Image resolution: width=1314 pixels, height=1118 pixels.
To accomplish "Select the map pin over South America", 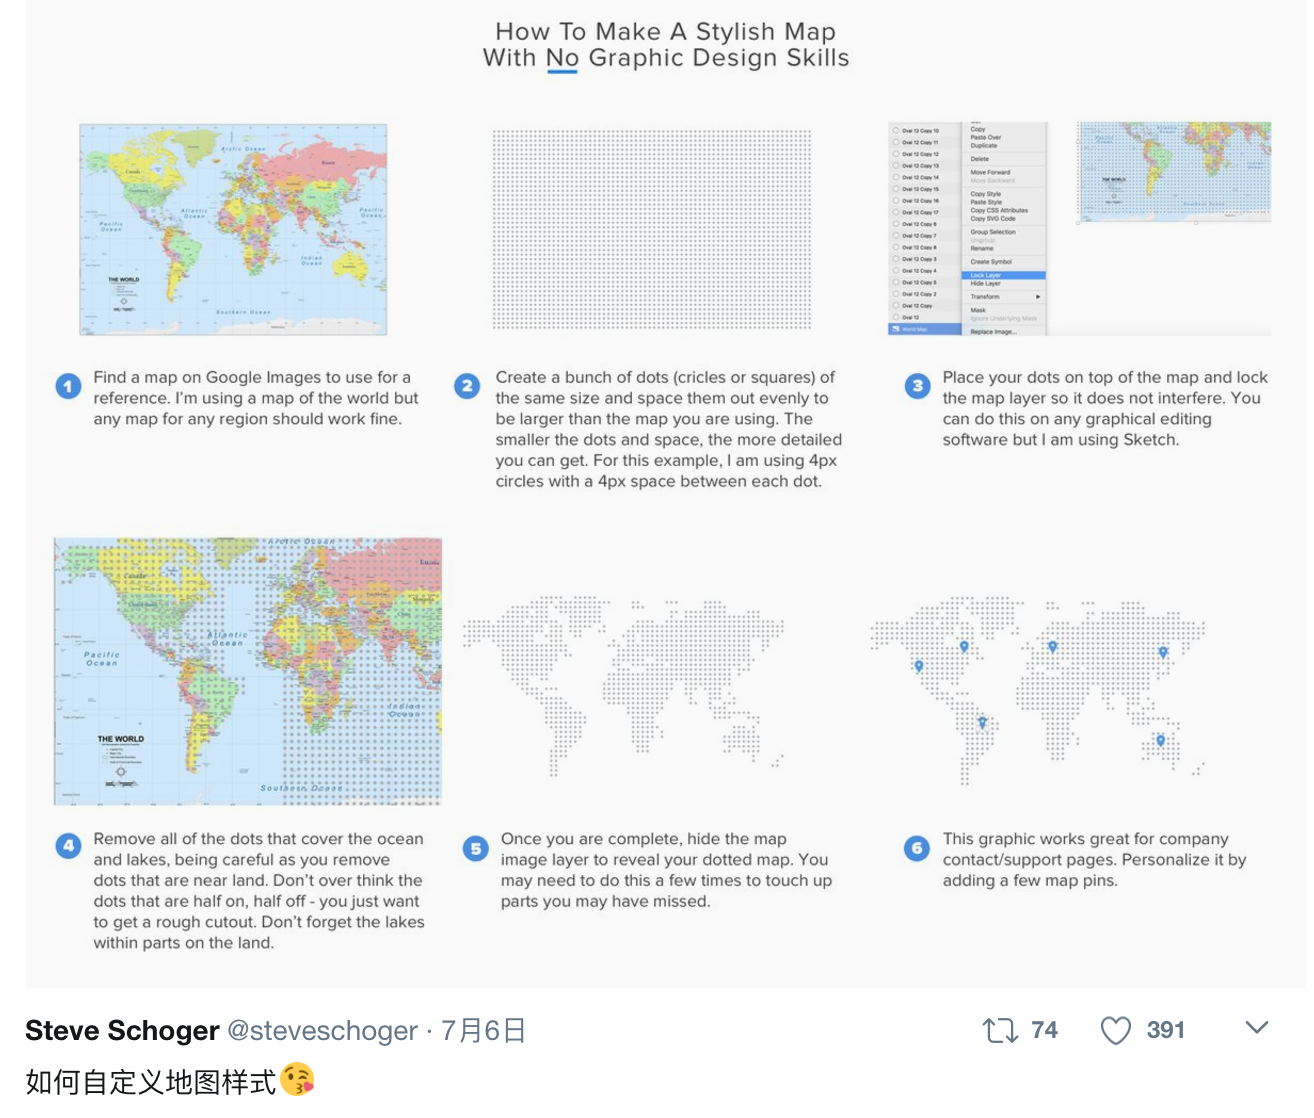I will (x=982, y=722).
